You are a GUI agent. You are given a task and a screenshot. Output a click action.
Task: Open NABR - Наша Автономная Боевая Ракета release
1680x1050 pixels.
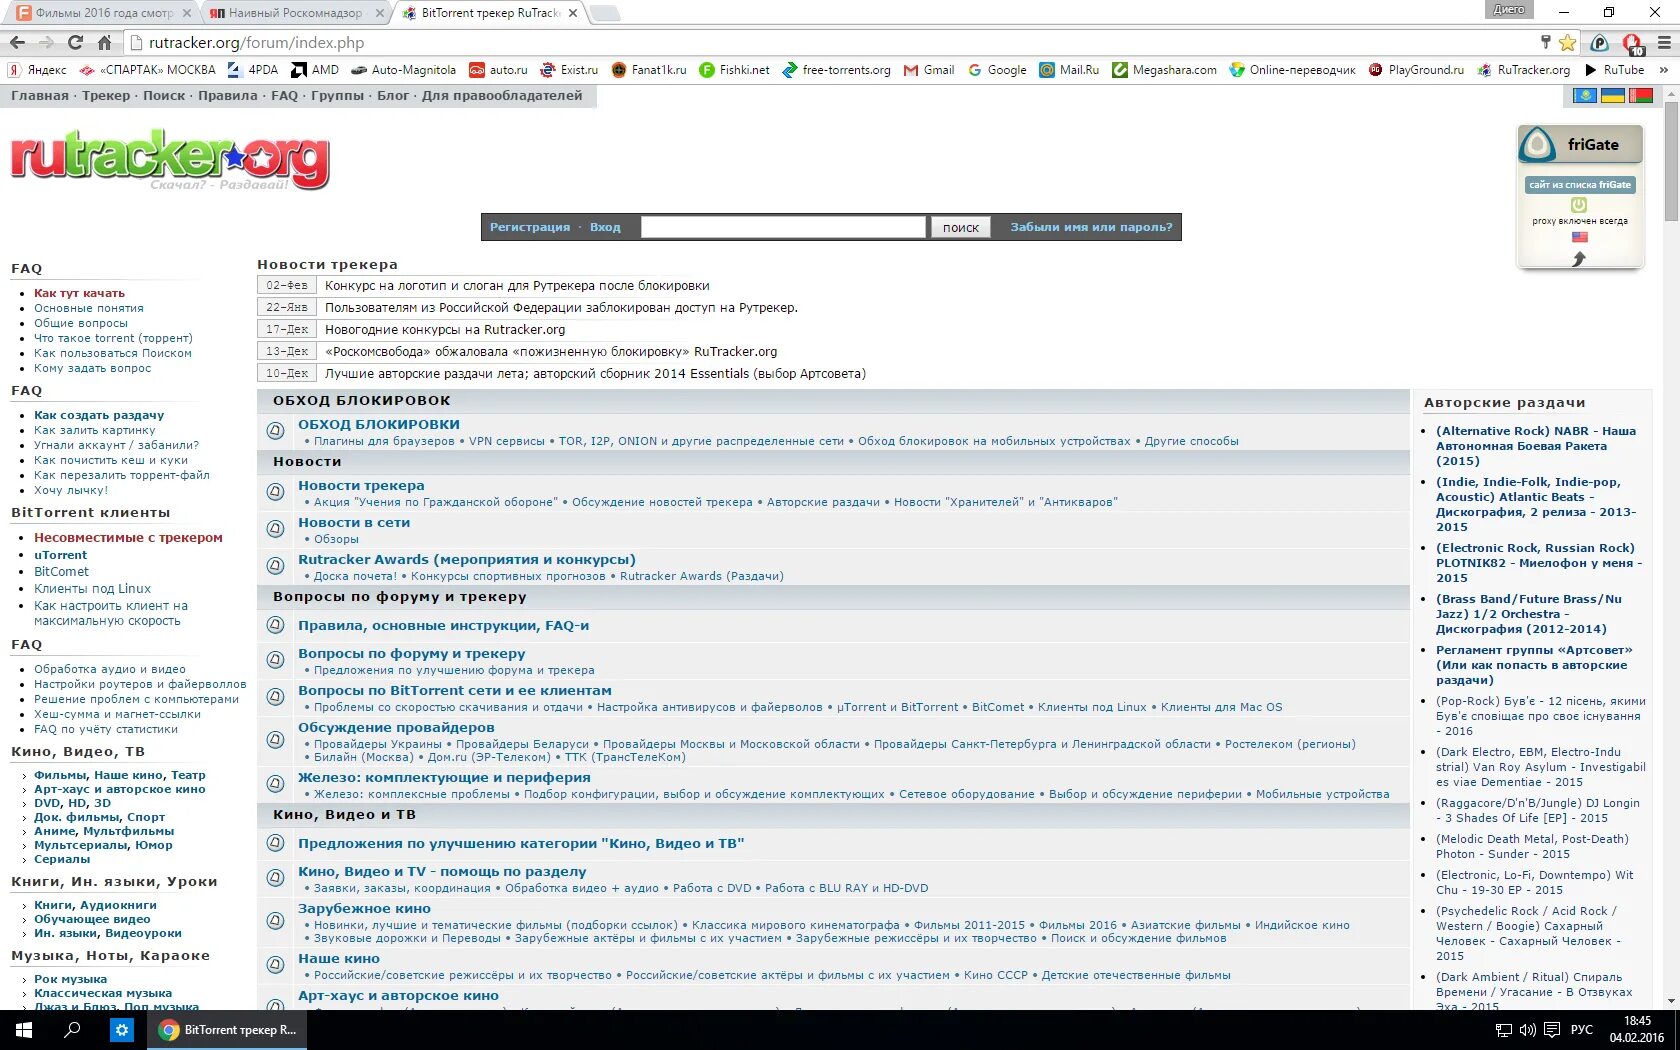[1536, 446]
